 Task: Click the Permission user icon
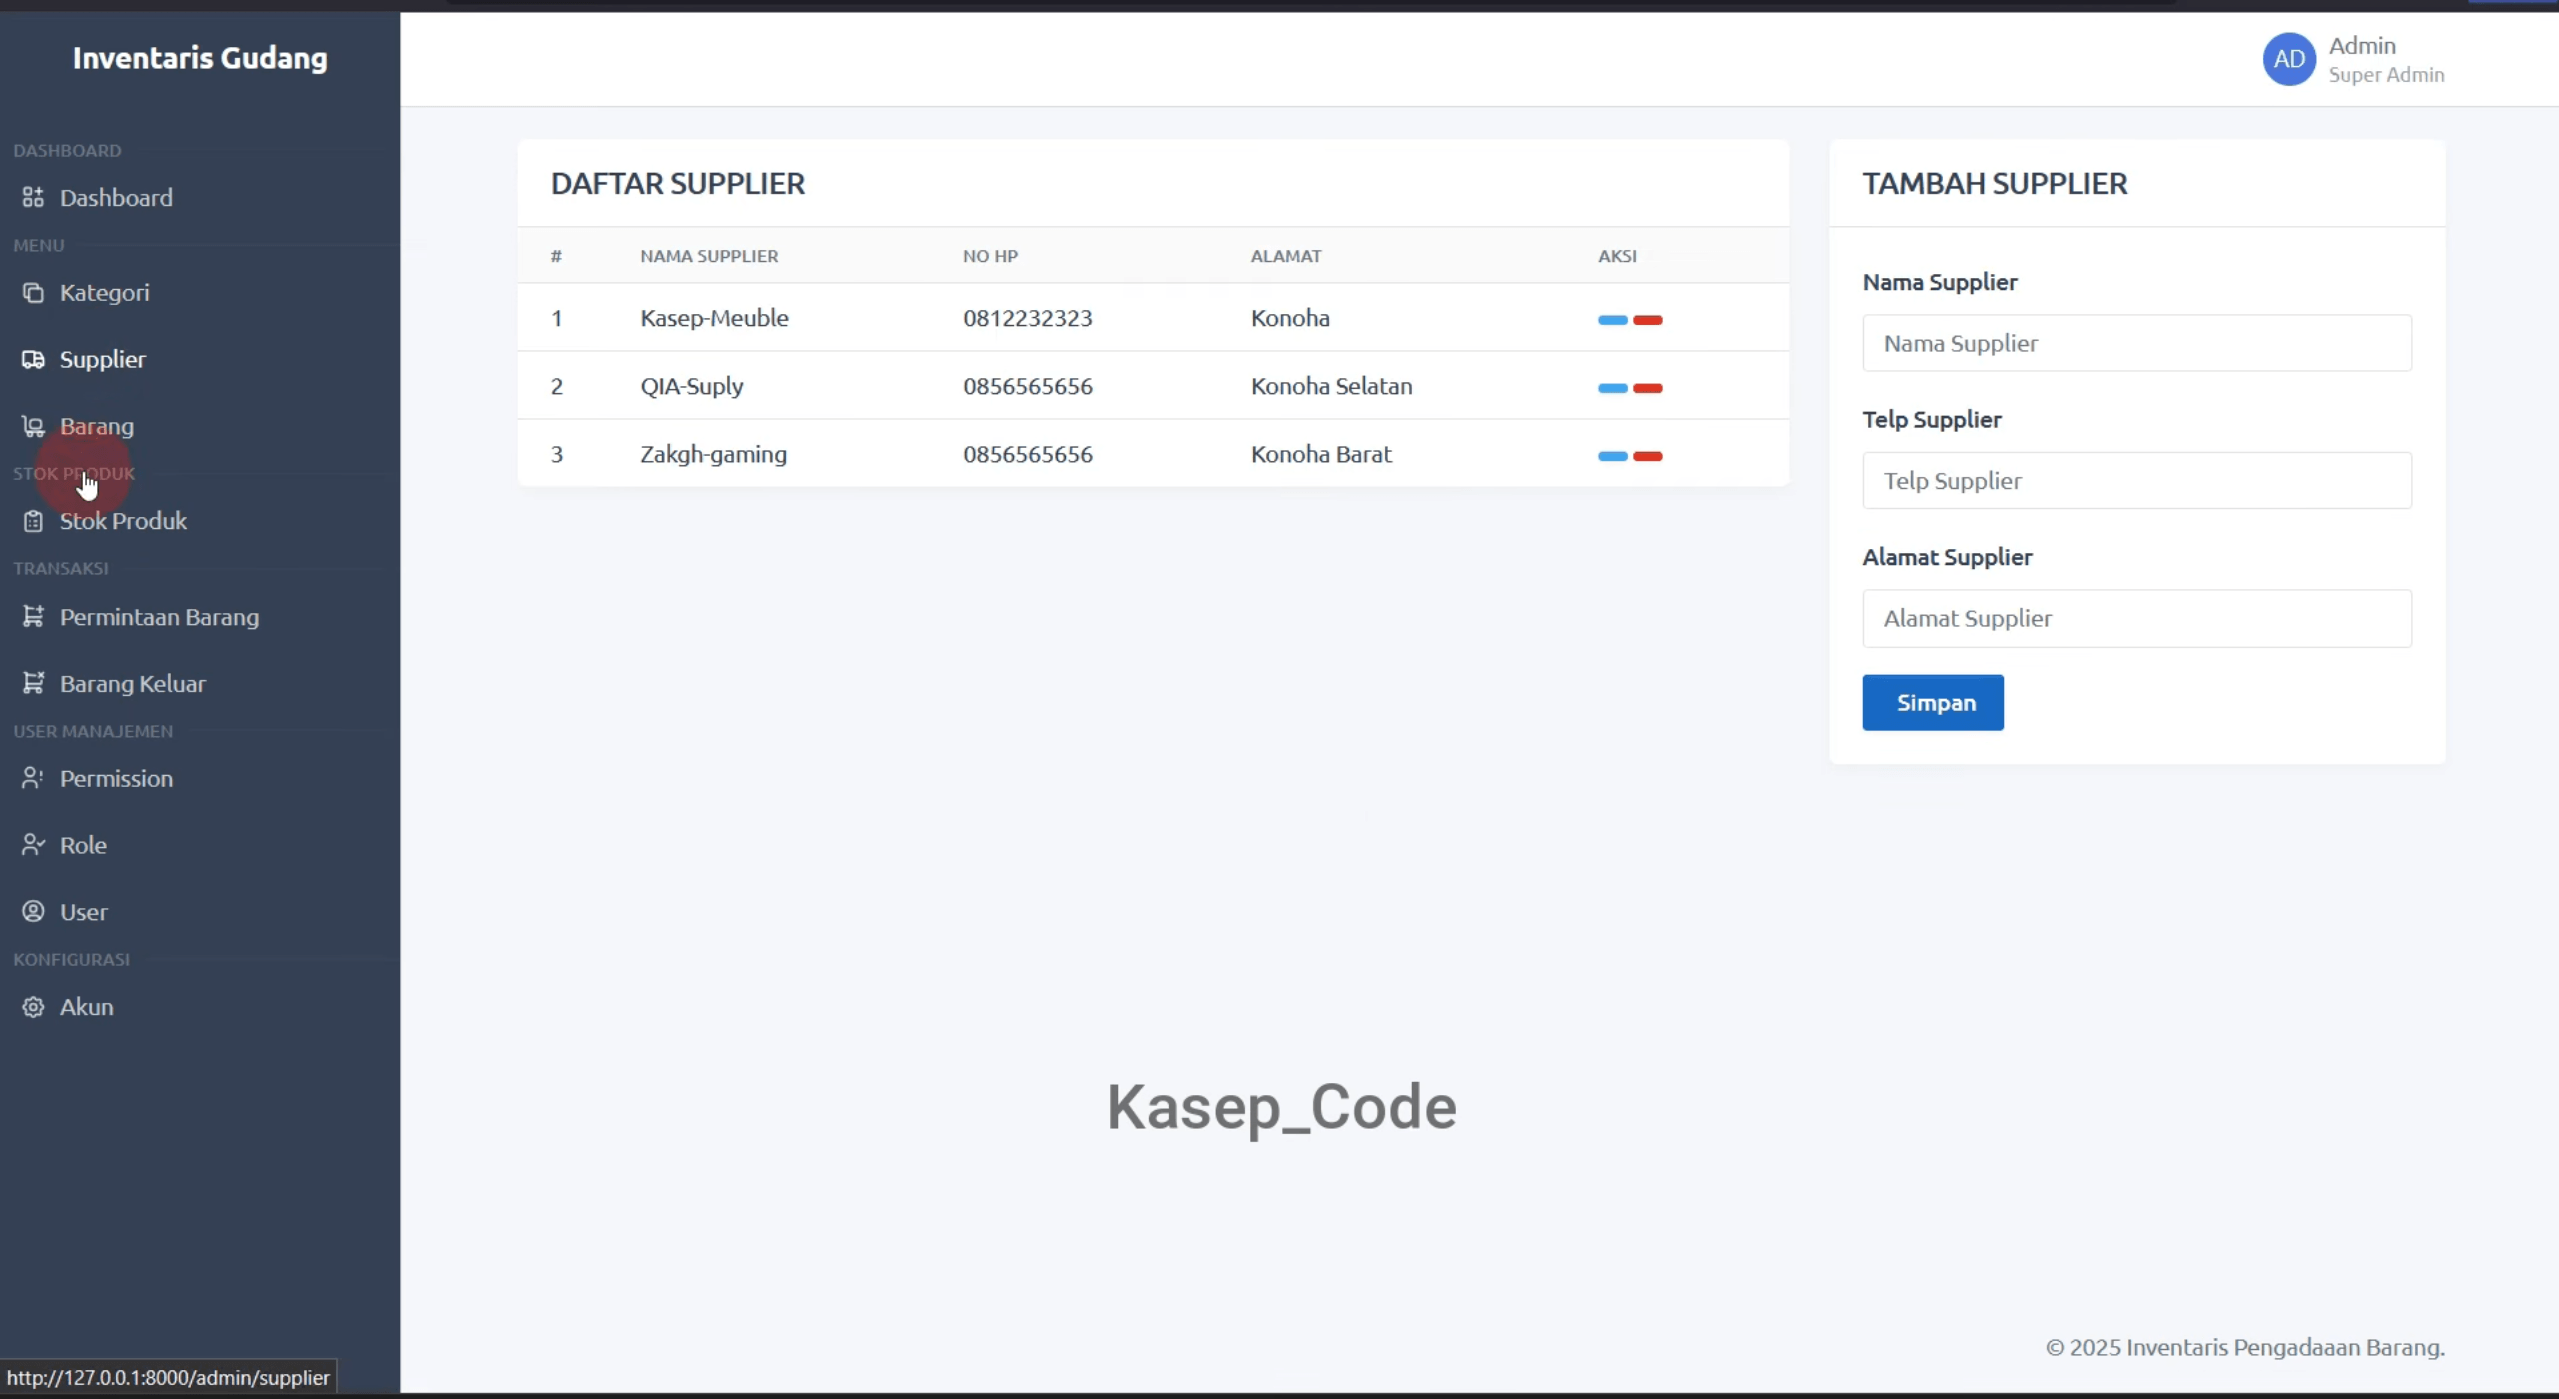(33, 778)
